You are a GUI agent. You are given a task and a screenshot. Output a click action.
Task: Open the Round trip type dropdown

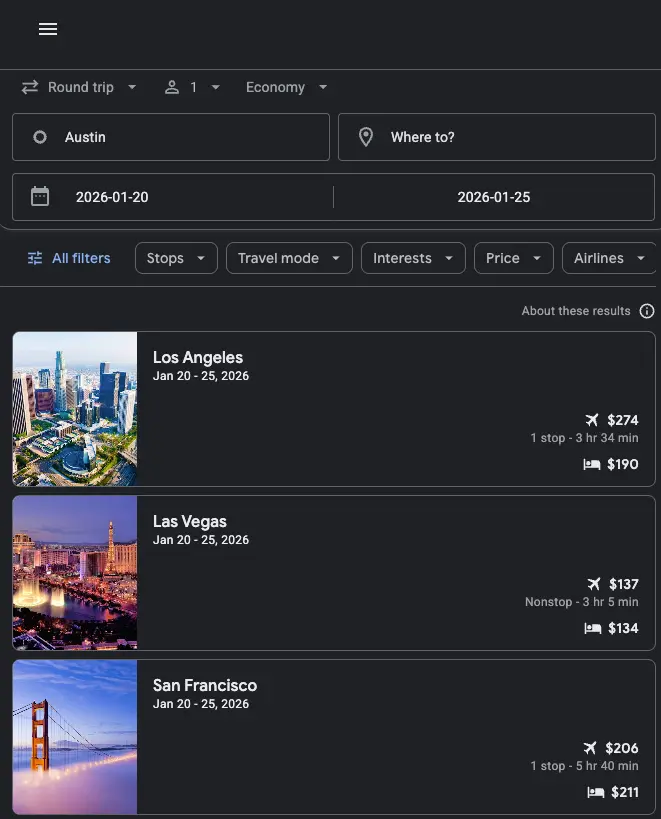coord(79,87)
